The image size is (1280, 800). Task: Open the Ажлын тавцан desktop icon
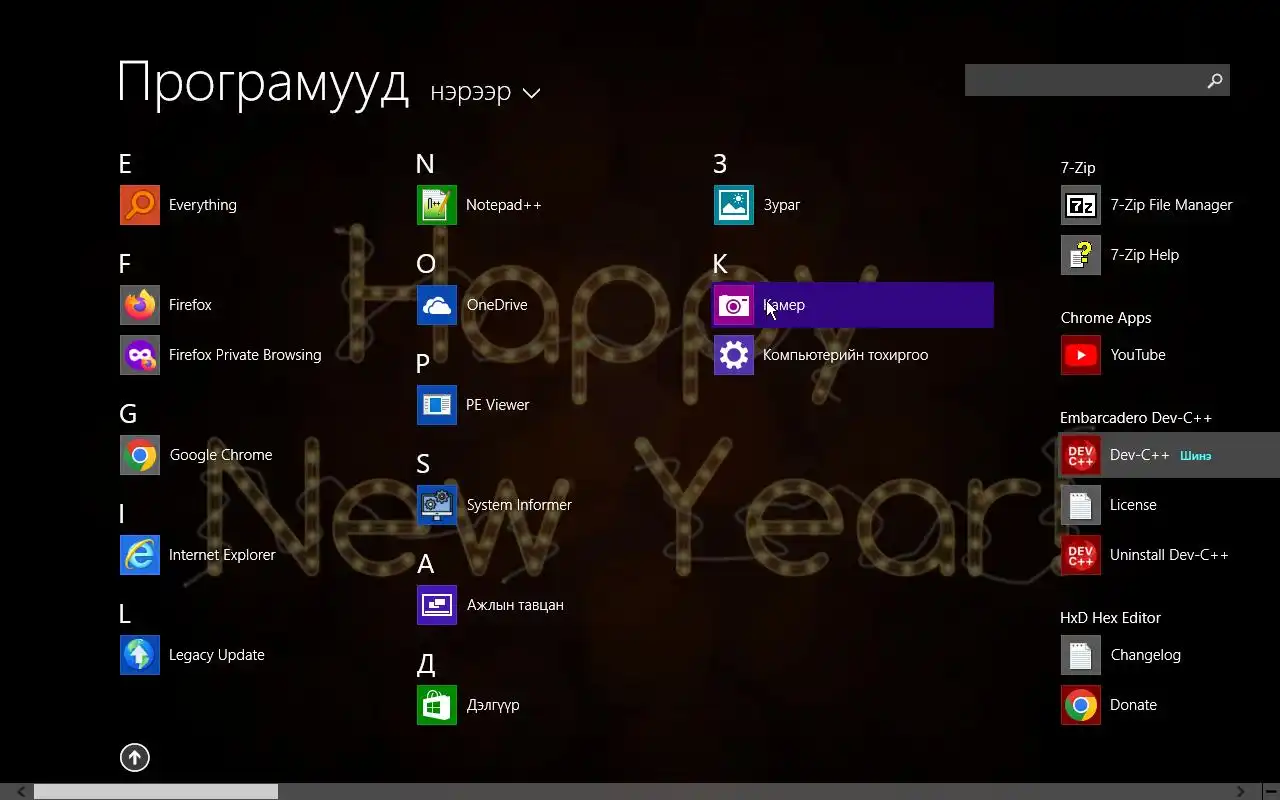click(x=437, y=605)
